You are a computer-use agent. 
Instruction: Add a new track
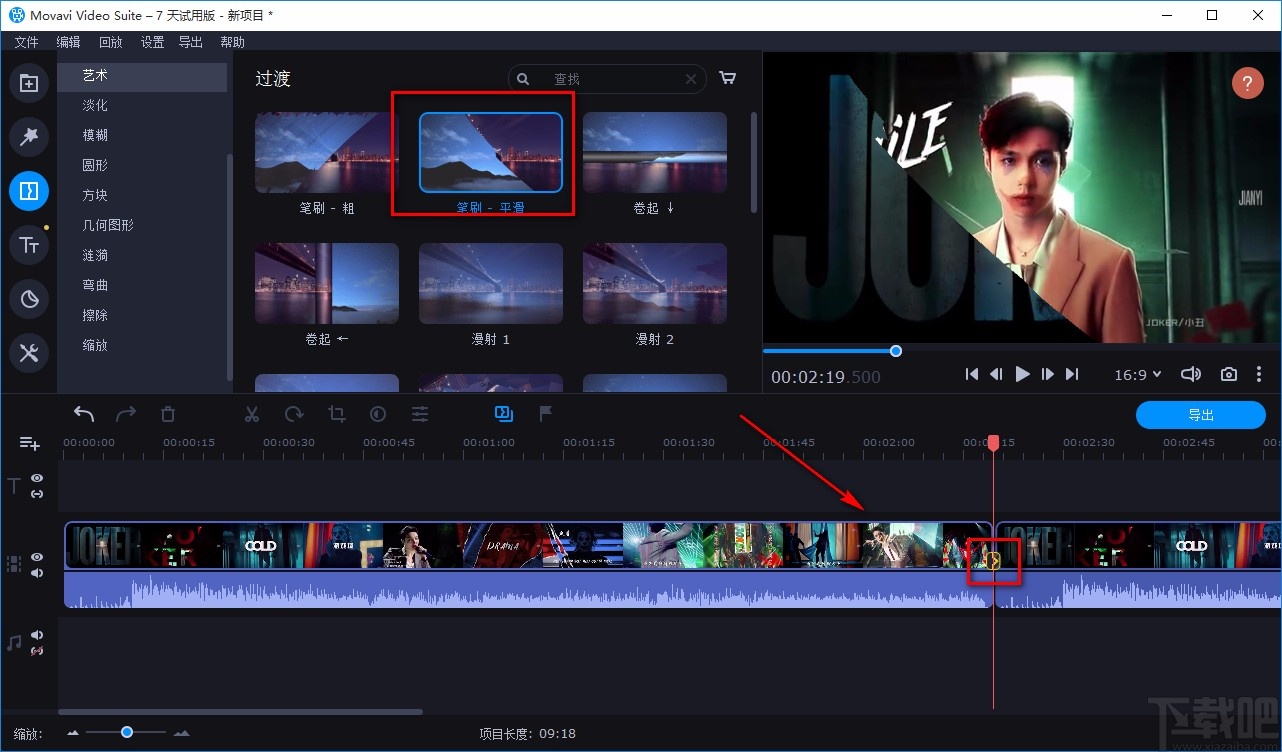pos(29,443)
